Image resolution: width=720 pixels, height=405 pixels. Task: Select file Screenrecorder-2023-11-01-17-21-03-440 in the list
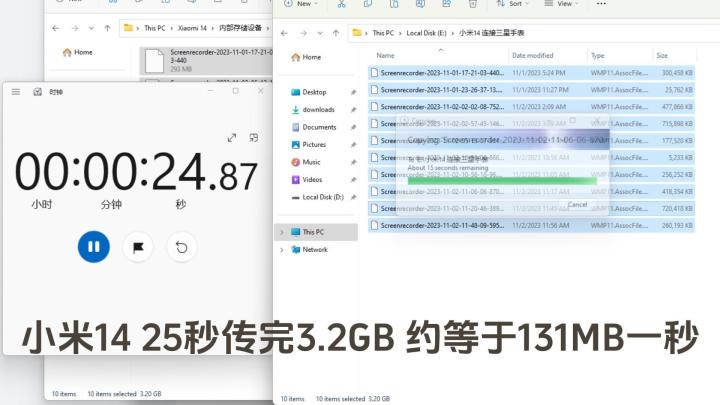(531, 73)
